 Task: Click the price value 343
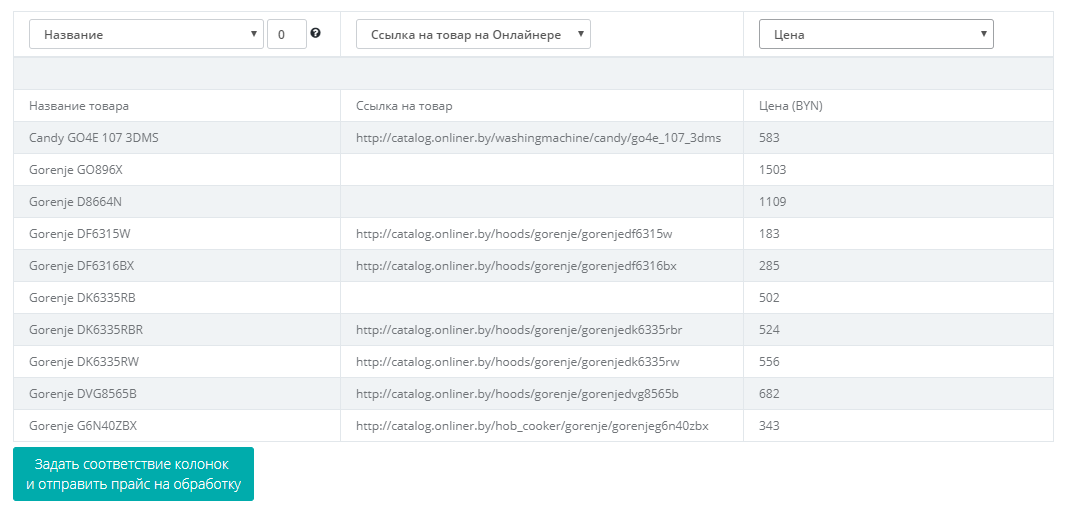(770, 426)
